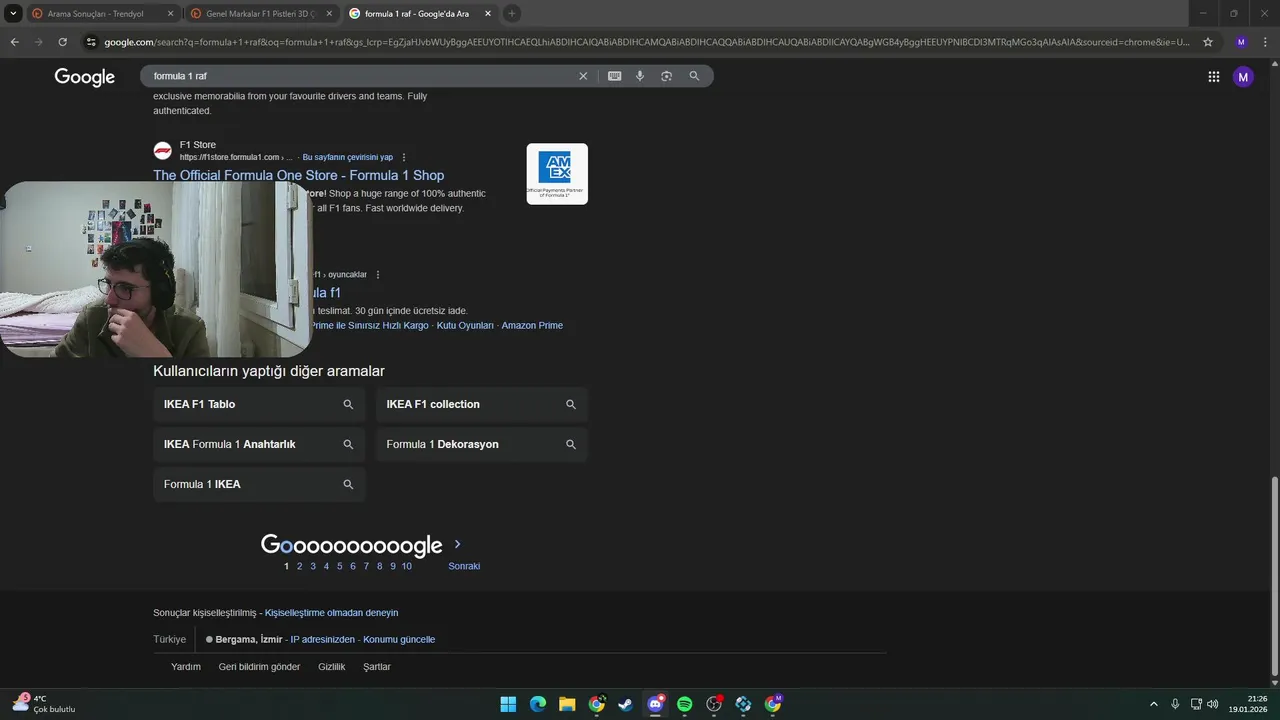Image resolution: width=1280 pixels, height=720 pixels.
Task: Search for Formula 1 Dekorasyon suggestion
Action: click(x=482, y=444)
